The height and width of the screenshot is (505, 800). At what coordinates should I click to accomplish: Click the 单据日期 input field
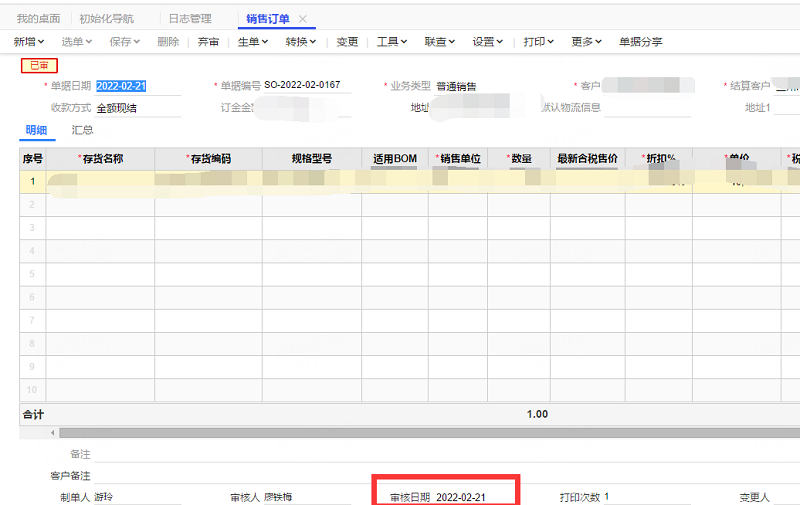pyautogui.click(x=137, y=86)
